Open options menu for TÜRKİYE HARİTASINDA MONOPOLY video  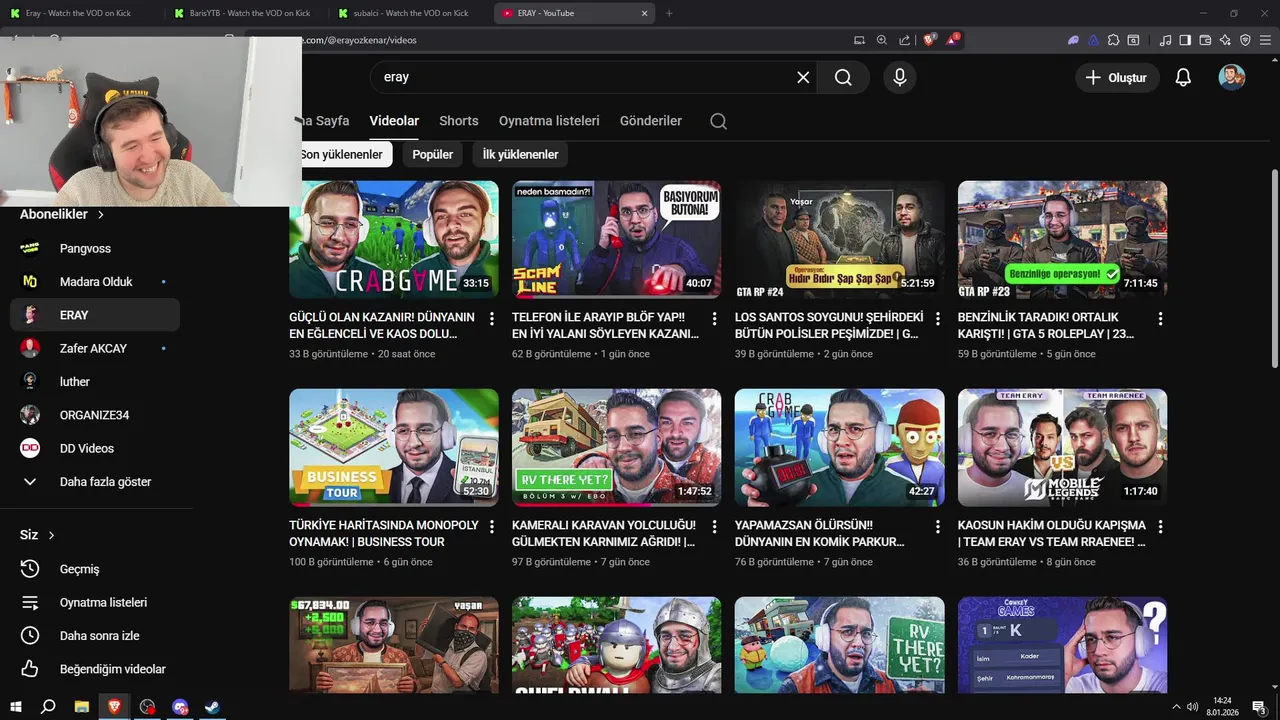[x=491, y=527]
